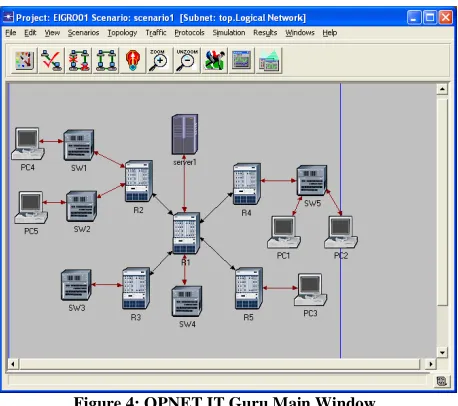The width and height of the screenshot is (458, 406).
Task: Open the Topology menu
Action: (x=122, y=33)
